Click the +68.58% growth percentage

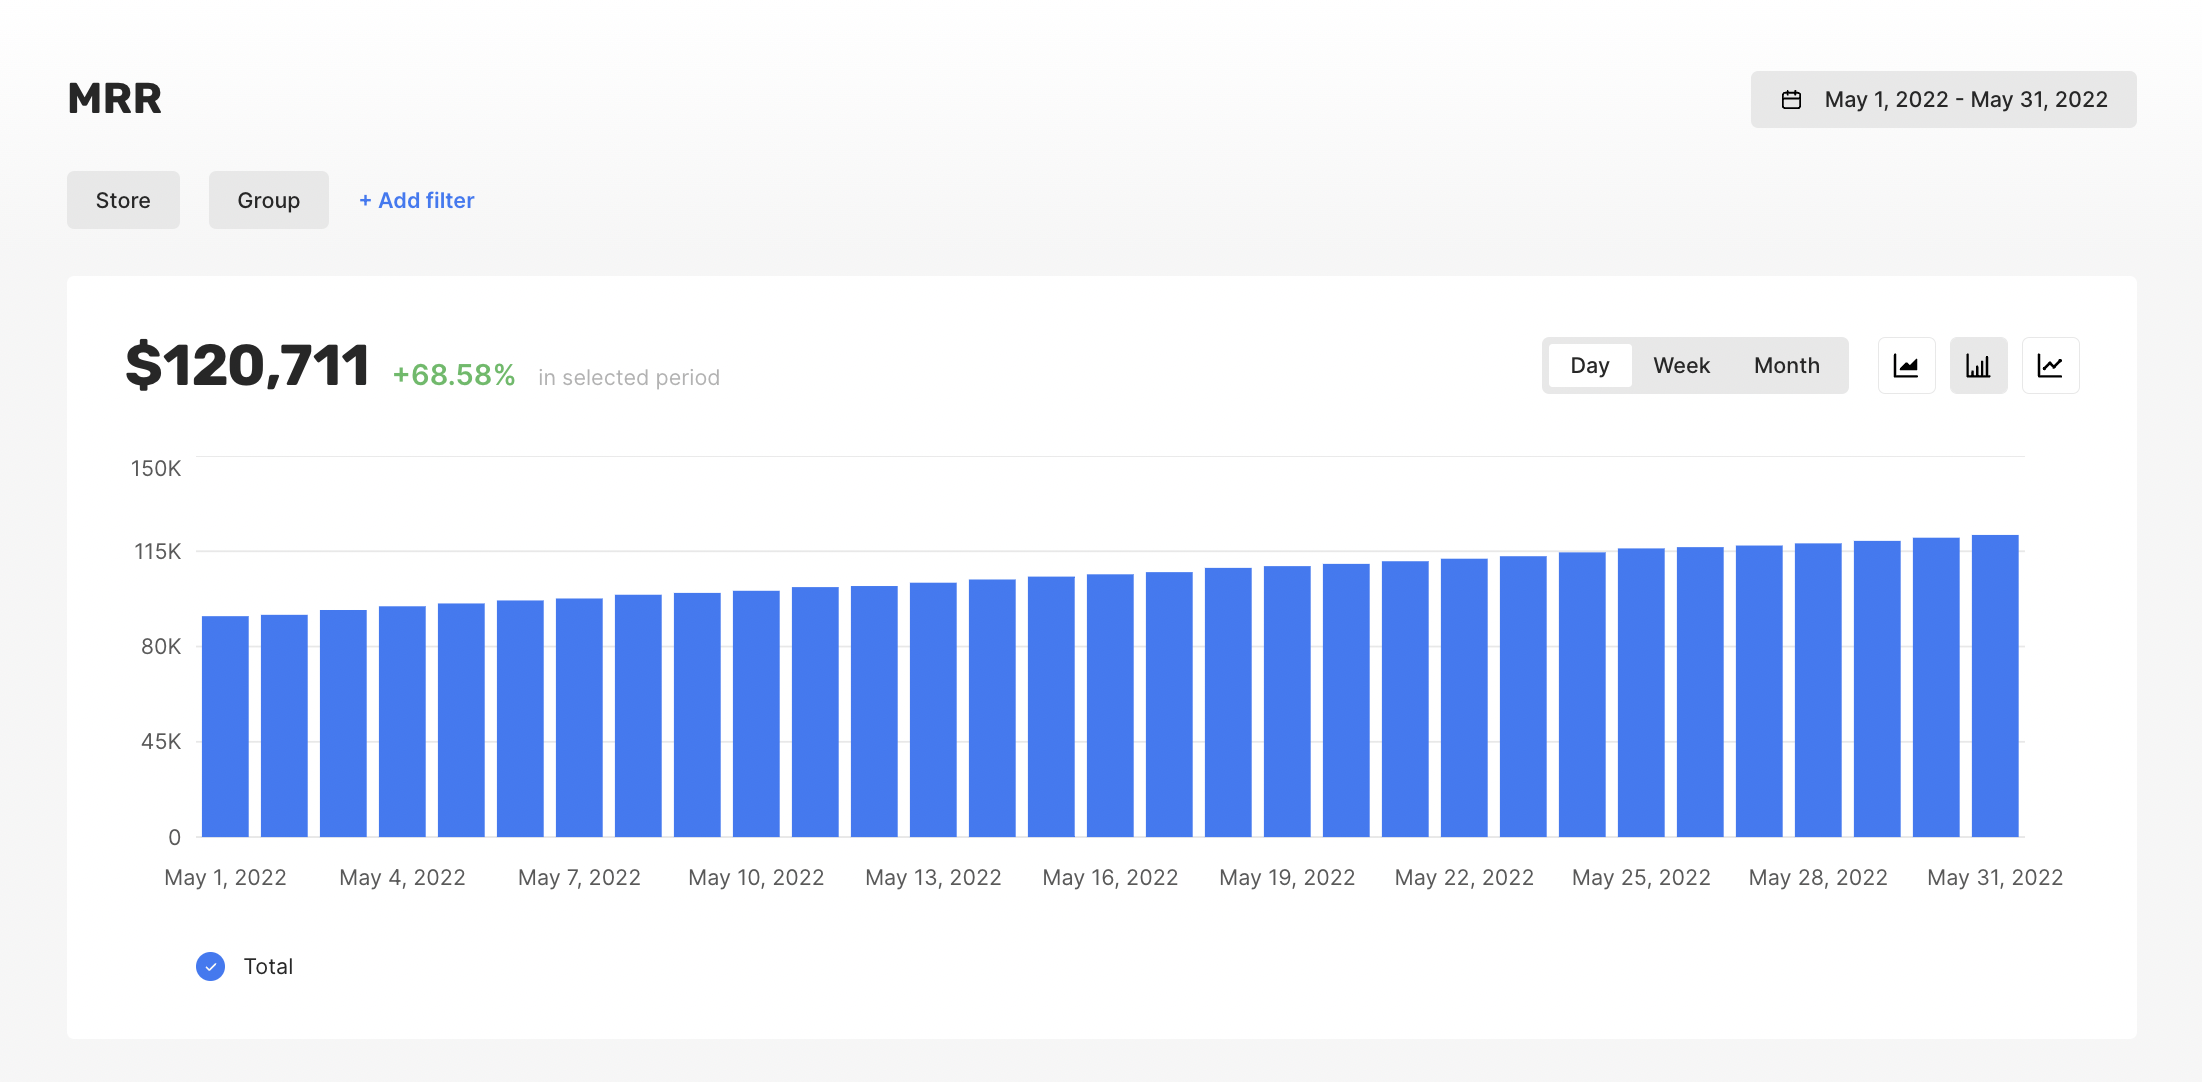coord(453,375)
